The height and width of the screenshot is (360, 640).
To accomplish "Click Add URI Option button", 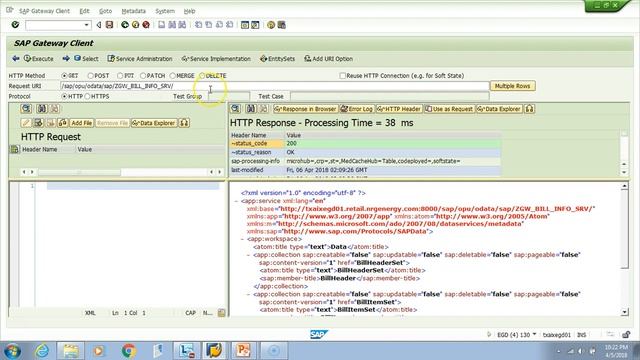I will point(328,59).
